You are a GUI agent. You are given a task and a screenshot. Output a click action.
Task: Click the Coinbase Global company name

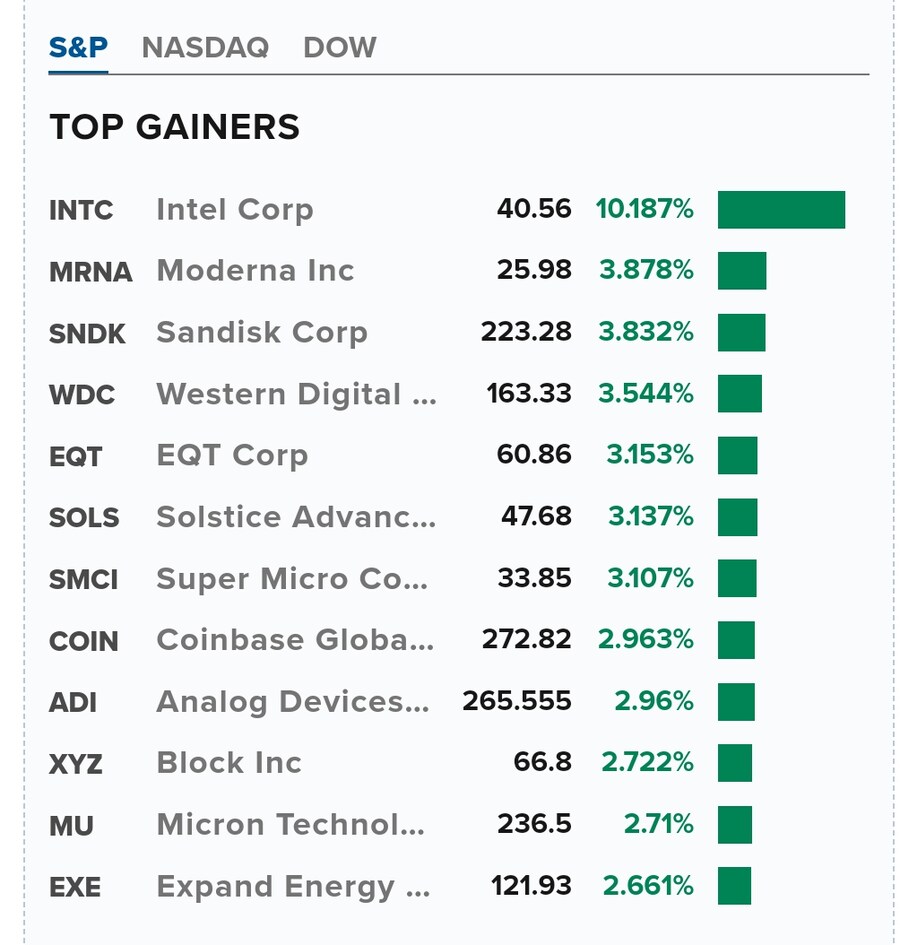(x=295, y=640)
